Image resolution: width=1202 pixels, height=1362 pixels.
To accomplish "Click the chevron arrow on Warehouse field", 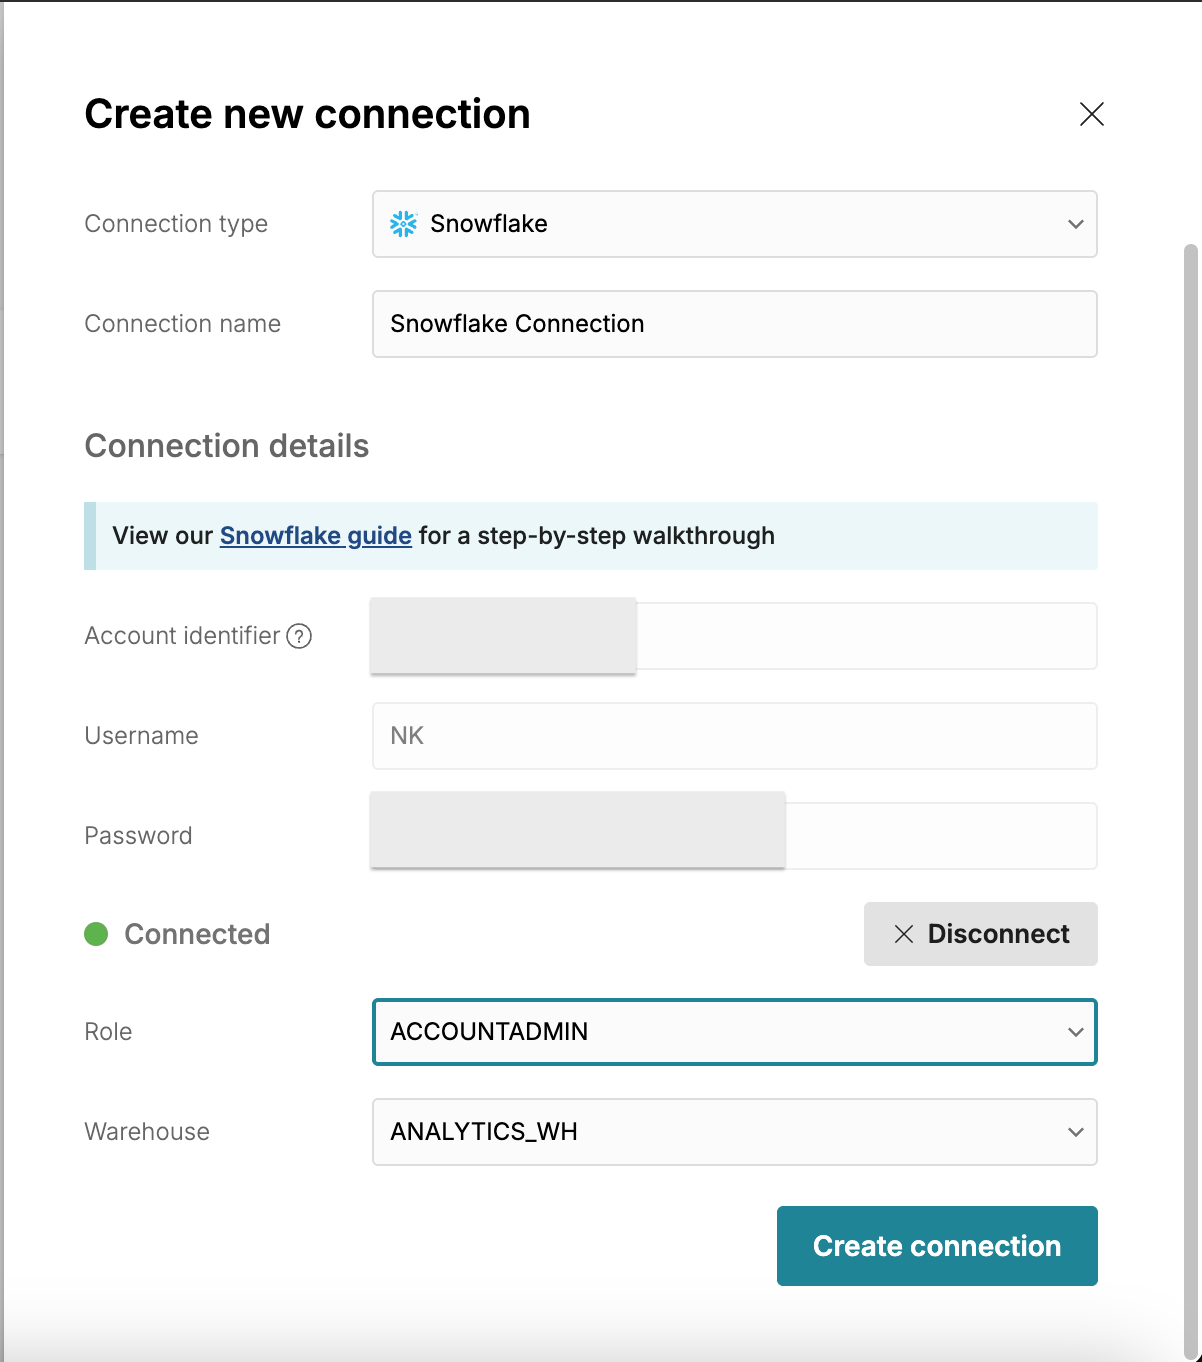I will (x=1075, y=1132).
